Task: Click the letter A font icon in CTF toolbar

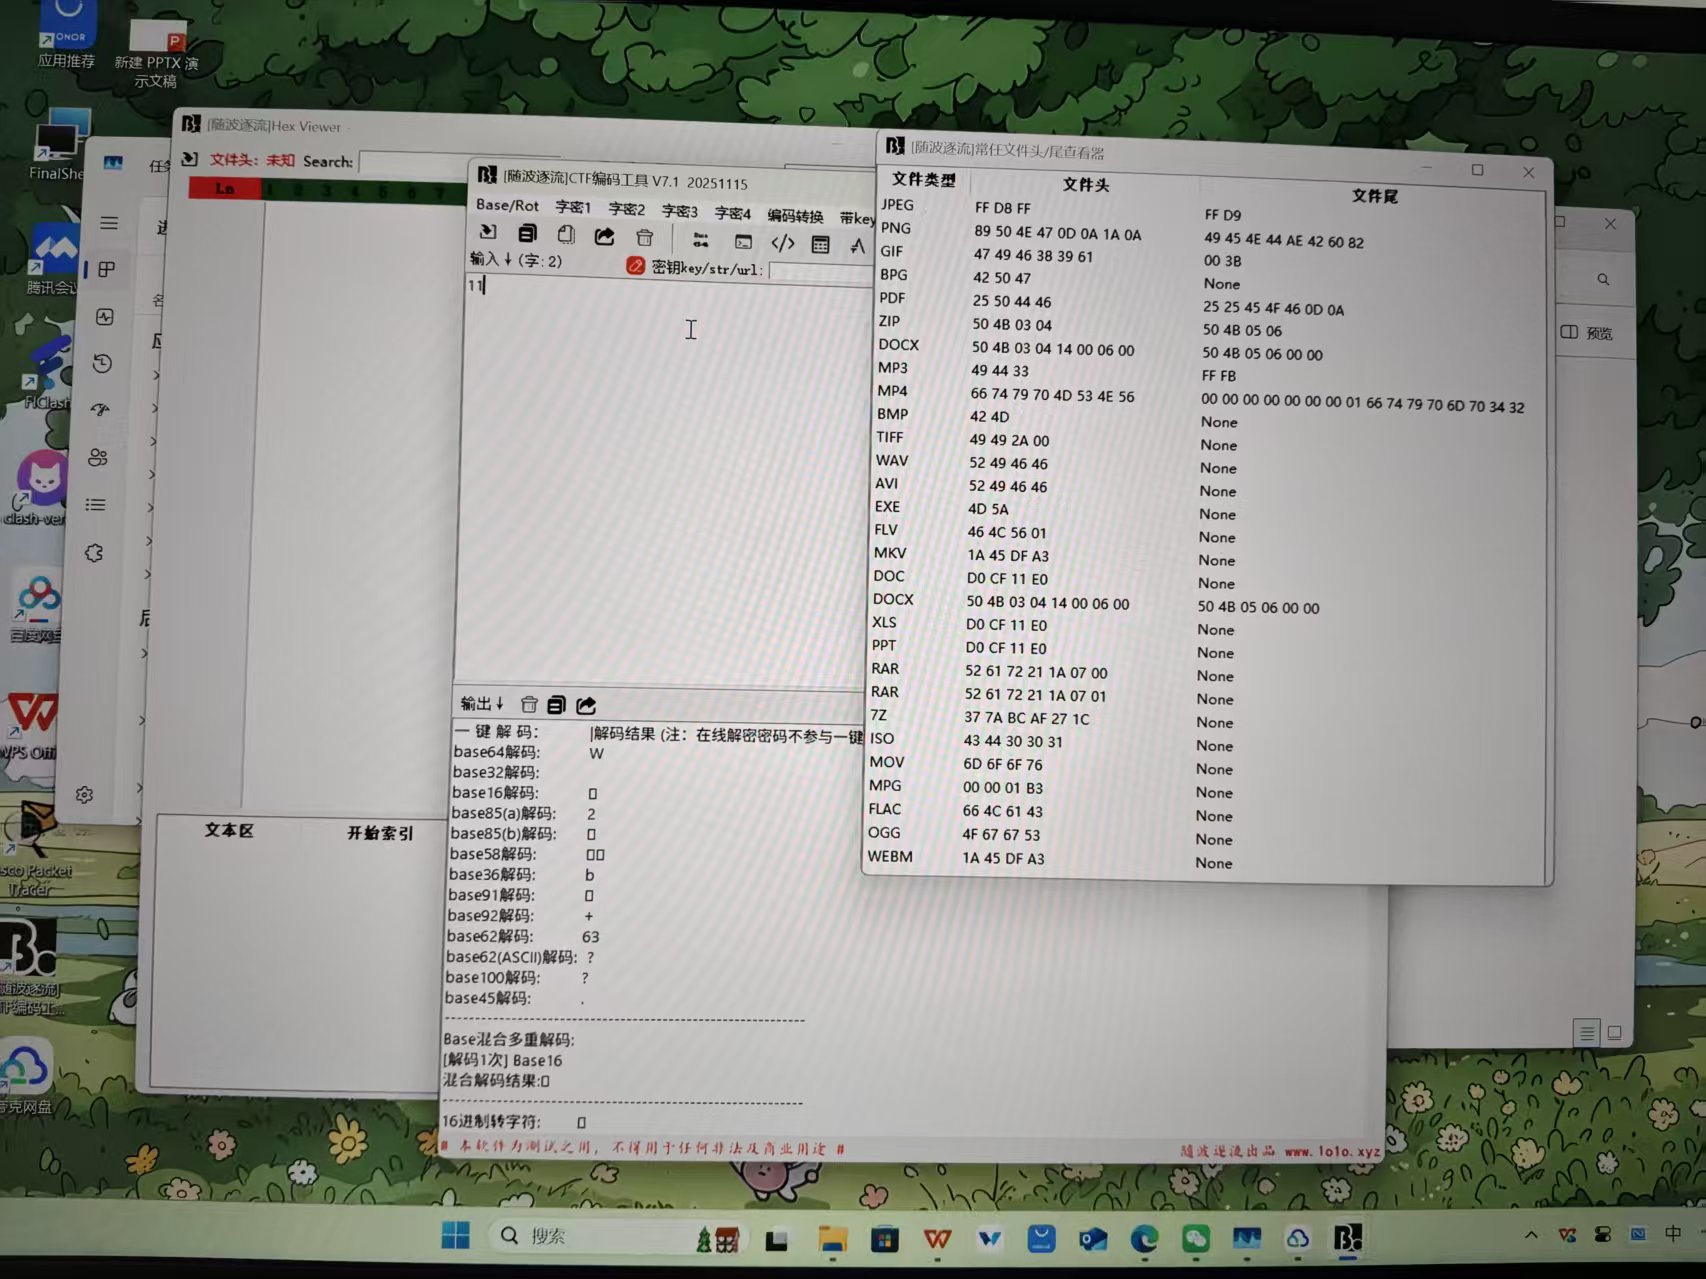Action: [857, 245]
